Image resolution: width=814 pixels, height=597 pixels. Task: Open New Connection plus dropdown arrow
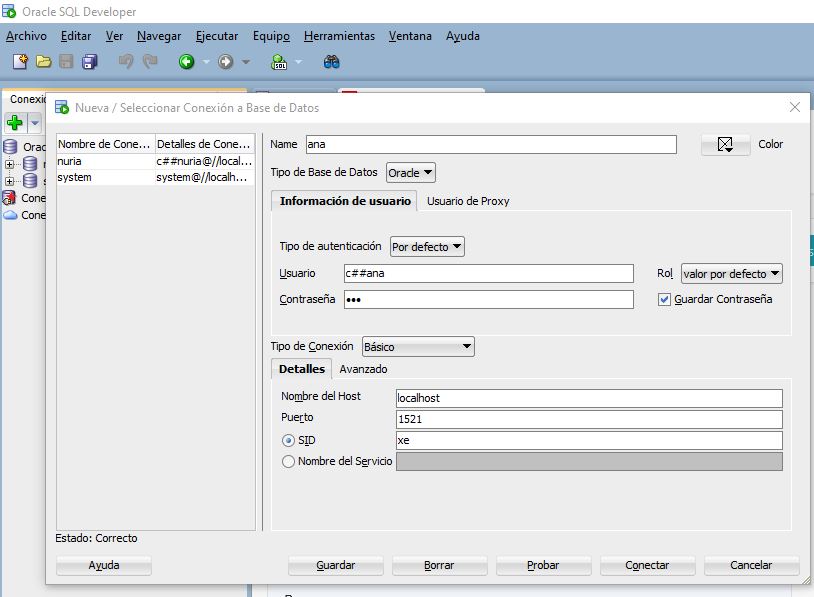tap(34, 123)
